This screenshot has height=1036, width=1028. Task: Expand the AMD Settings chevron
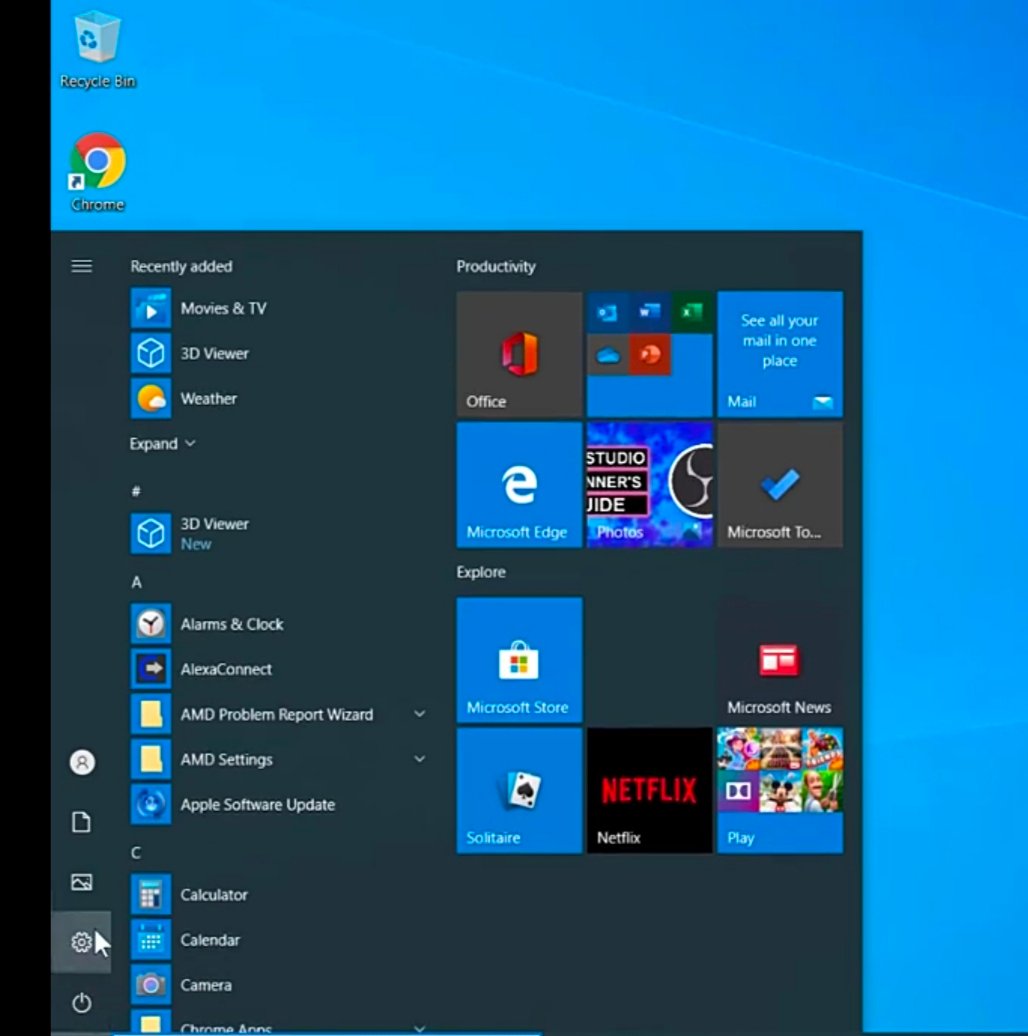420,759
